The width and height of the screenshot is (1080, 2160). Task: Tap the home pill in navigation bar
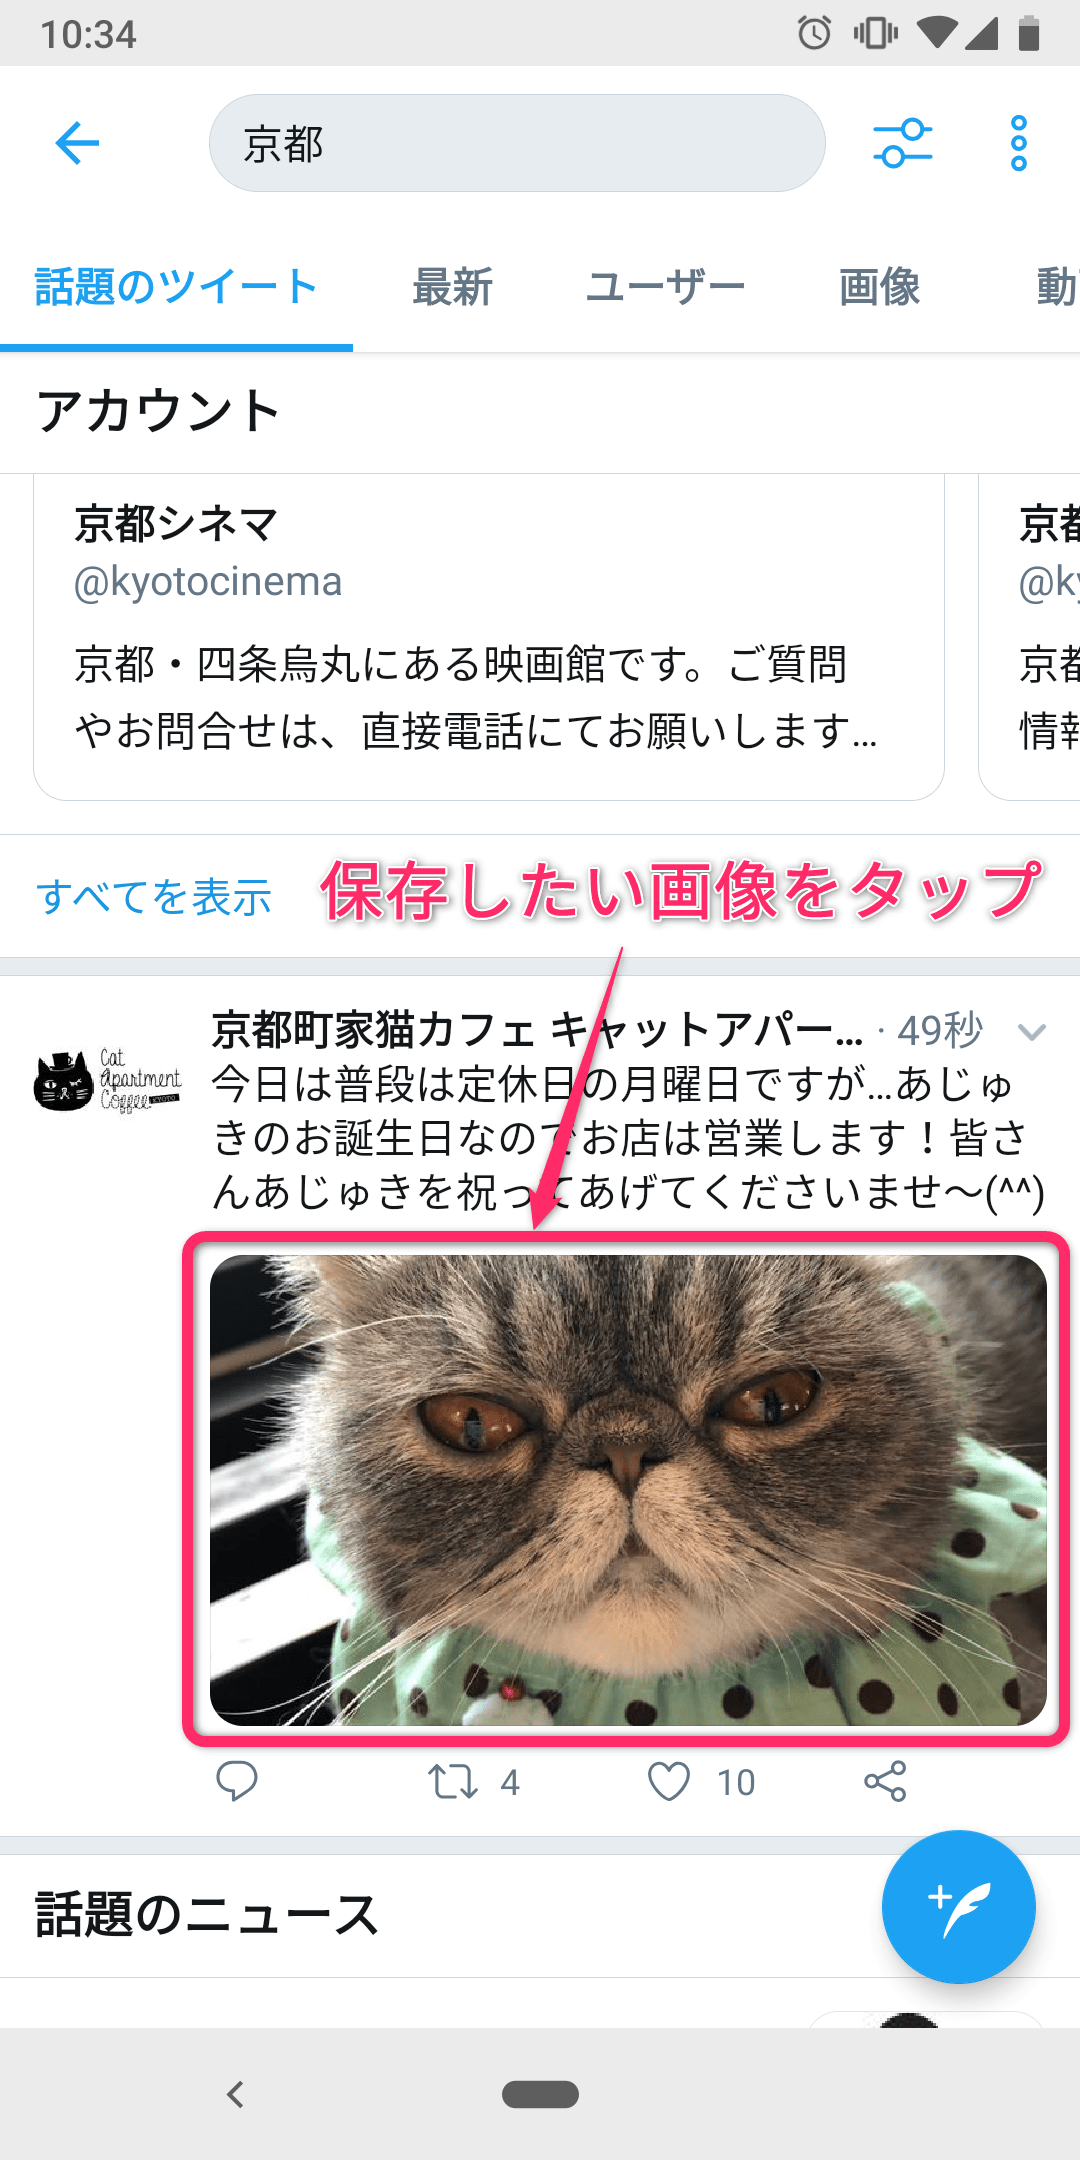[540, 2094]
